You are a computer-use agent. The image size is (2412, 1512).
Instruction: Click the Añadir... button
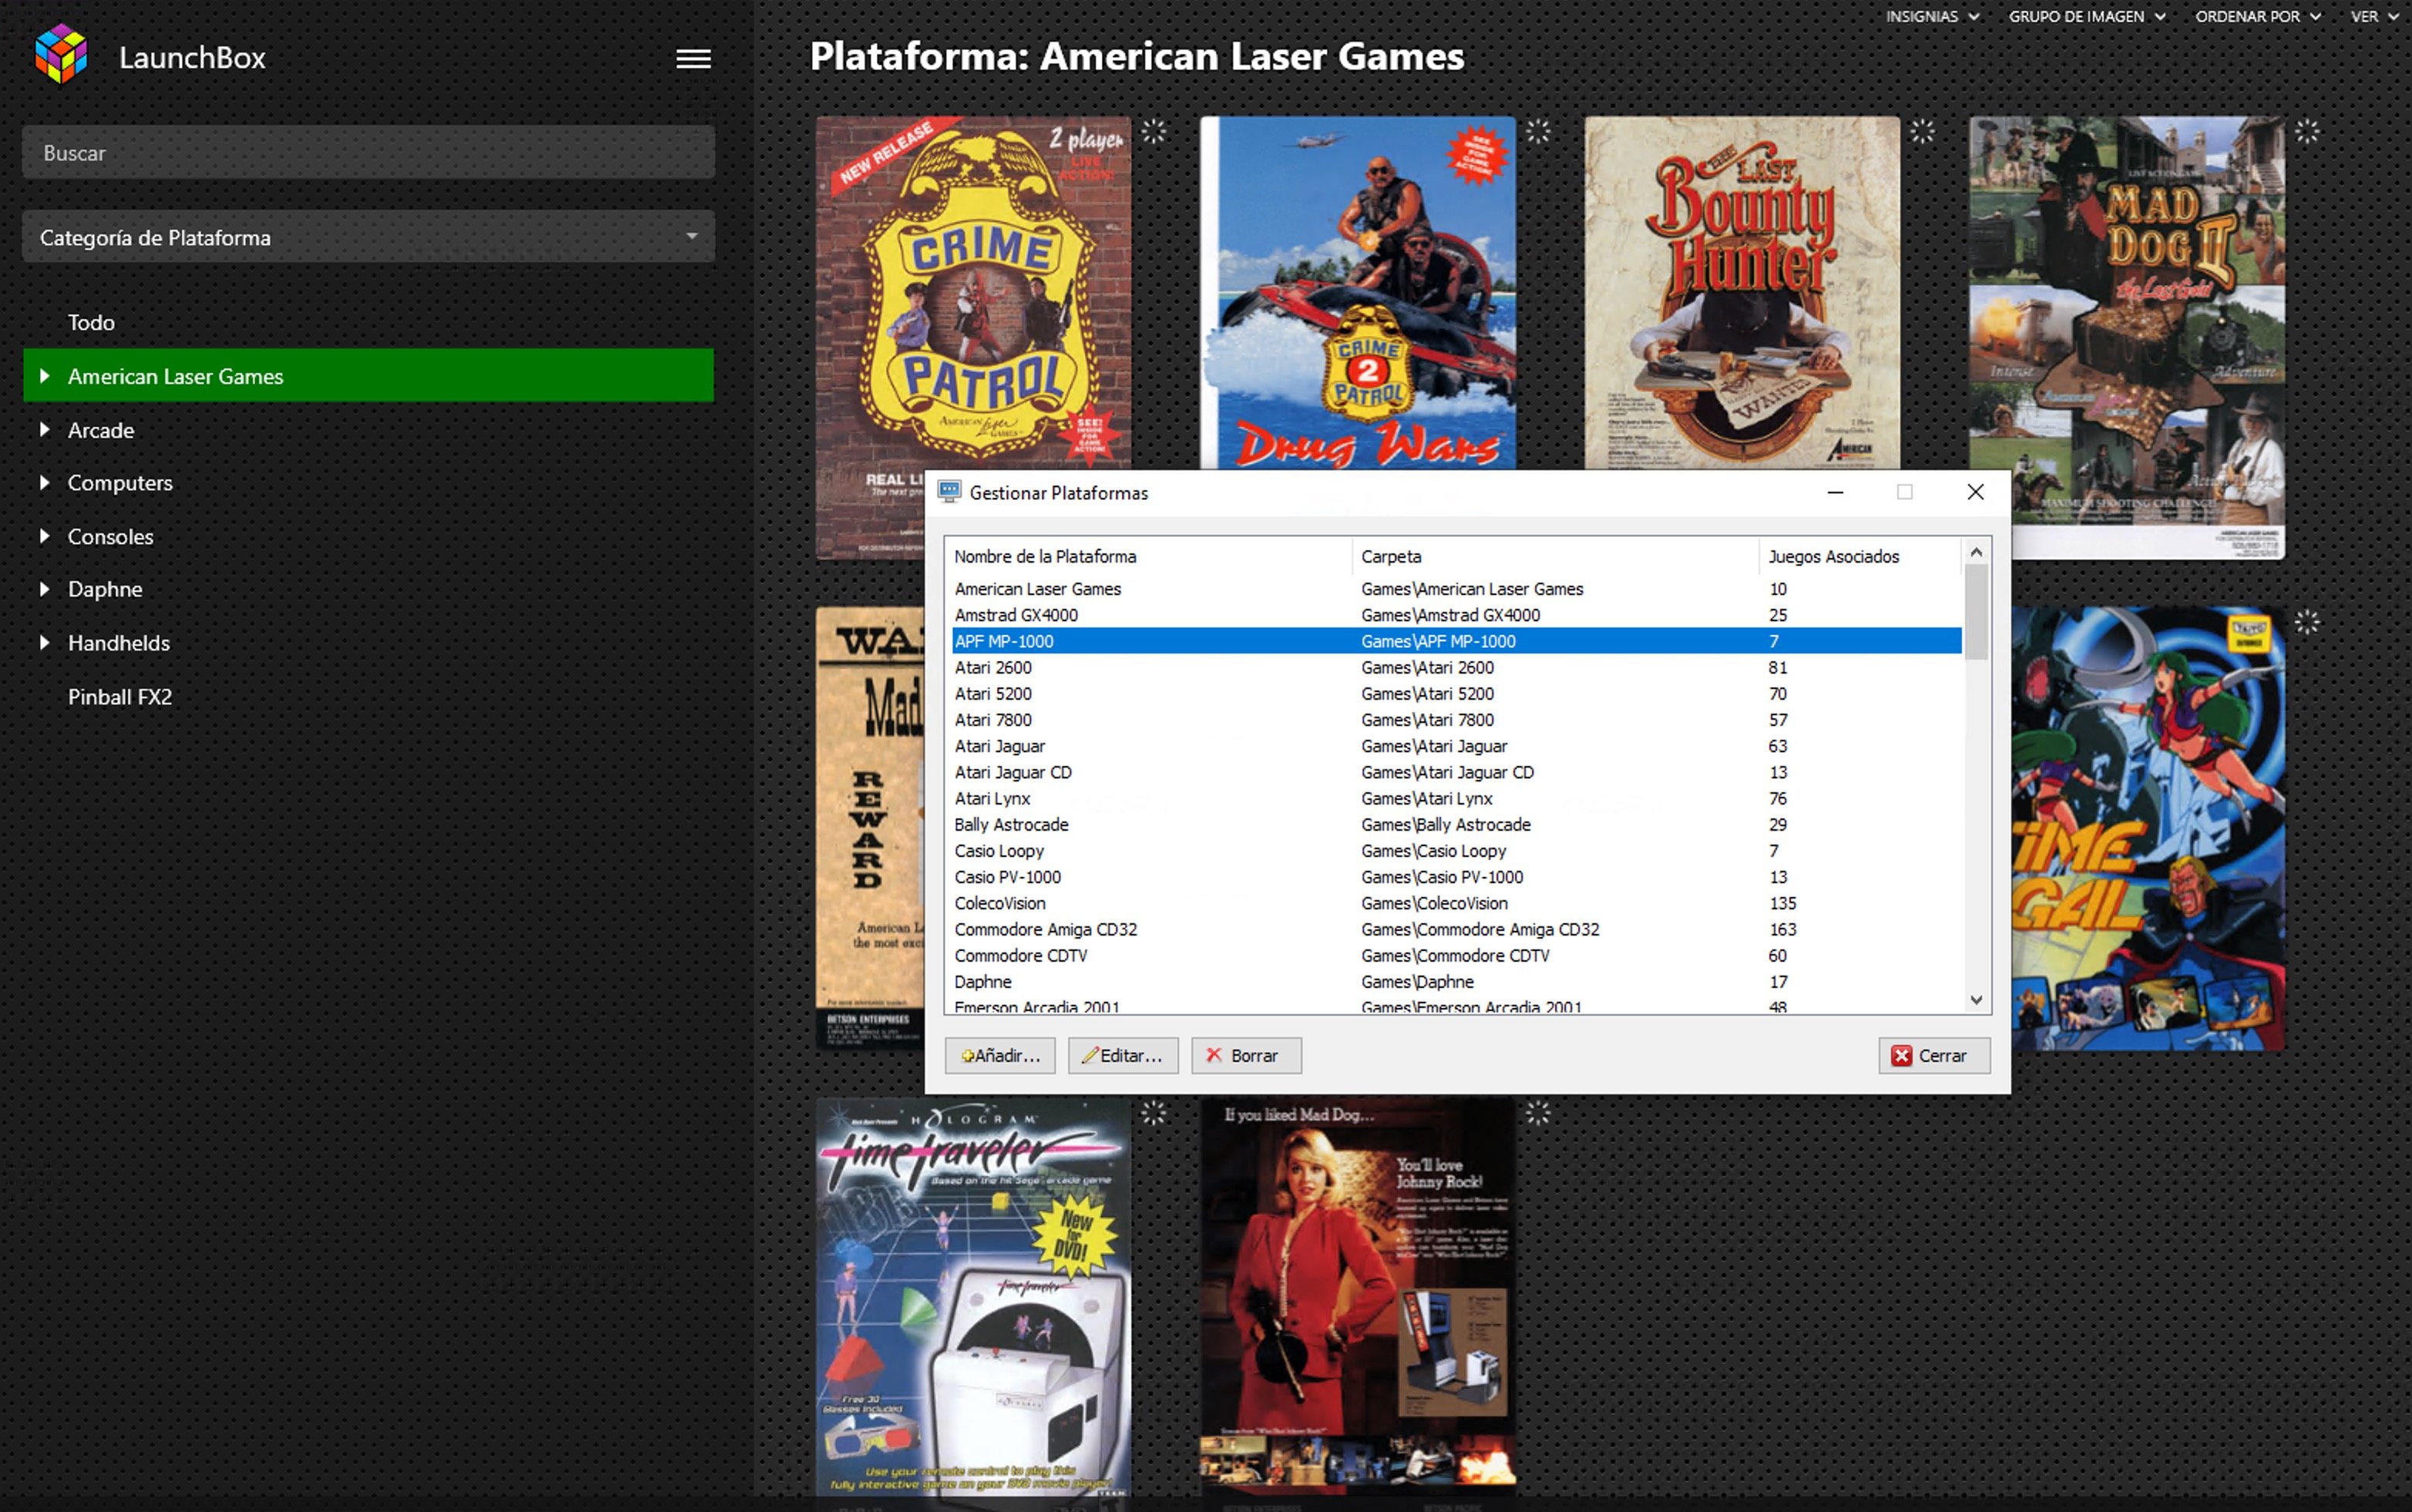click(x=1000, y=1055)
